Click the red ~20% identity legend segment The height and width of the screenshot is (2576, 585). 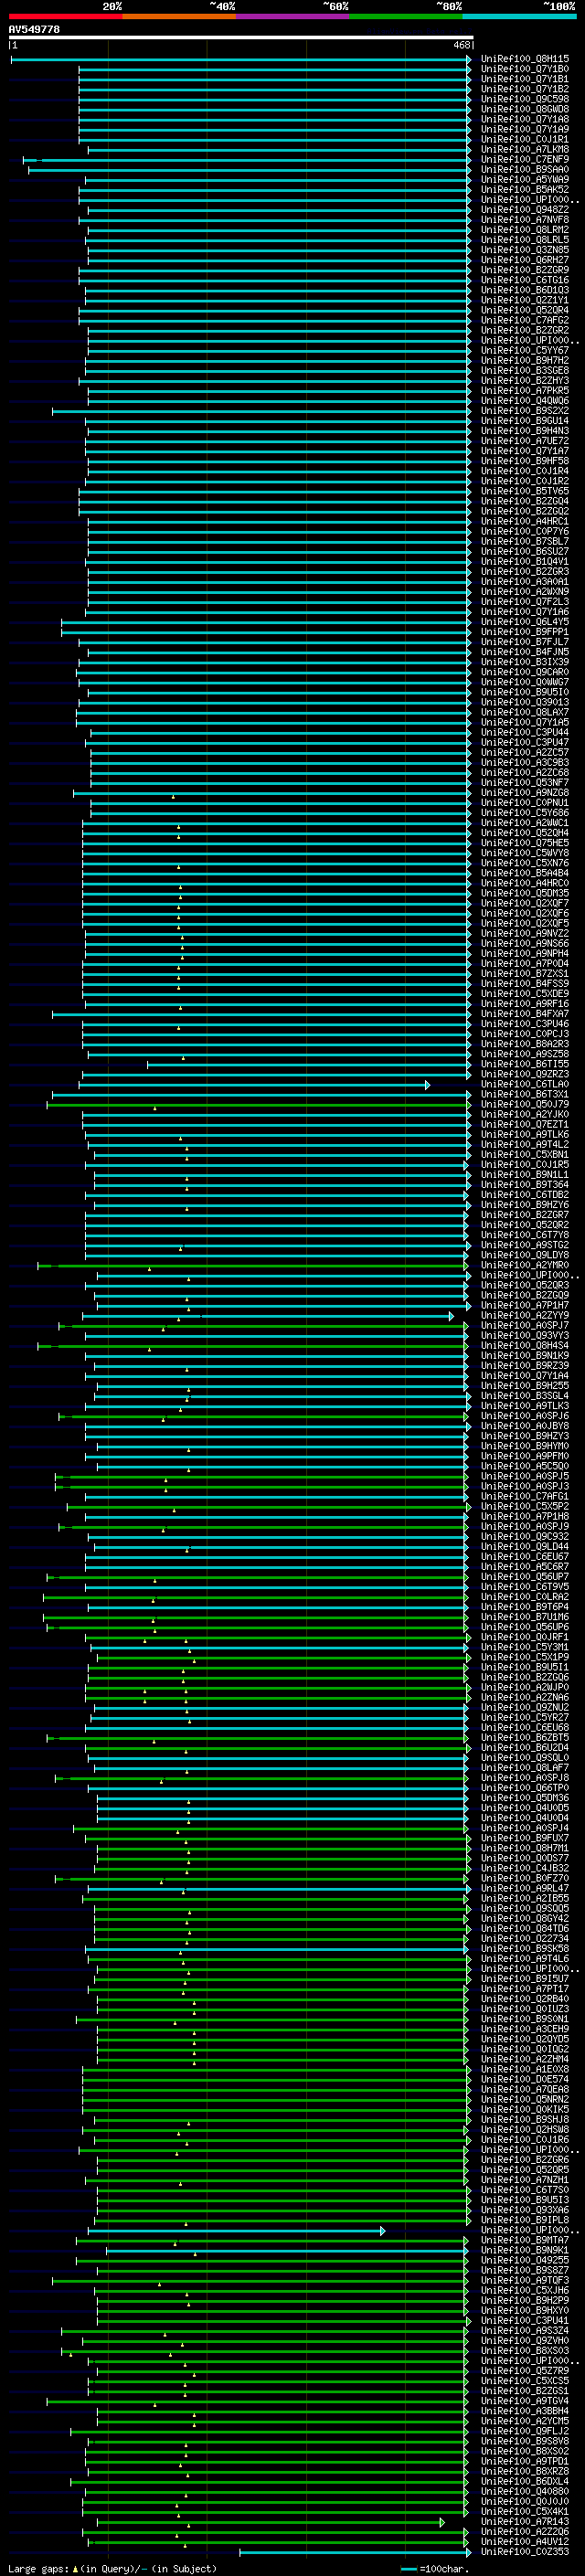65,16
